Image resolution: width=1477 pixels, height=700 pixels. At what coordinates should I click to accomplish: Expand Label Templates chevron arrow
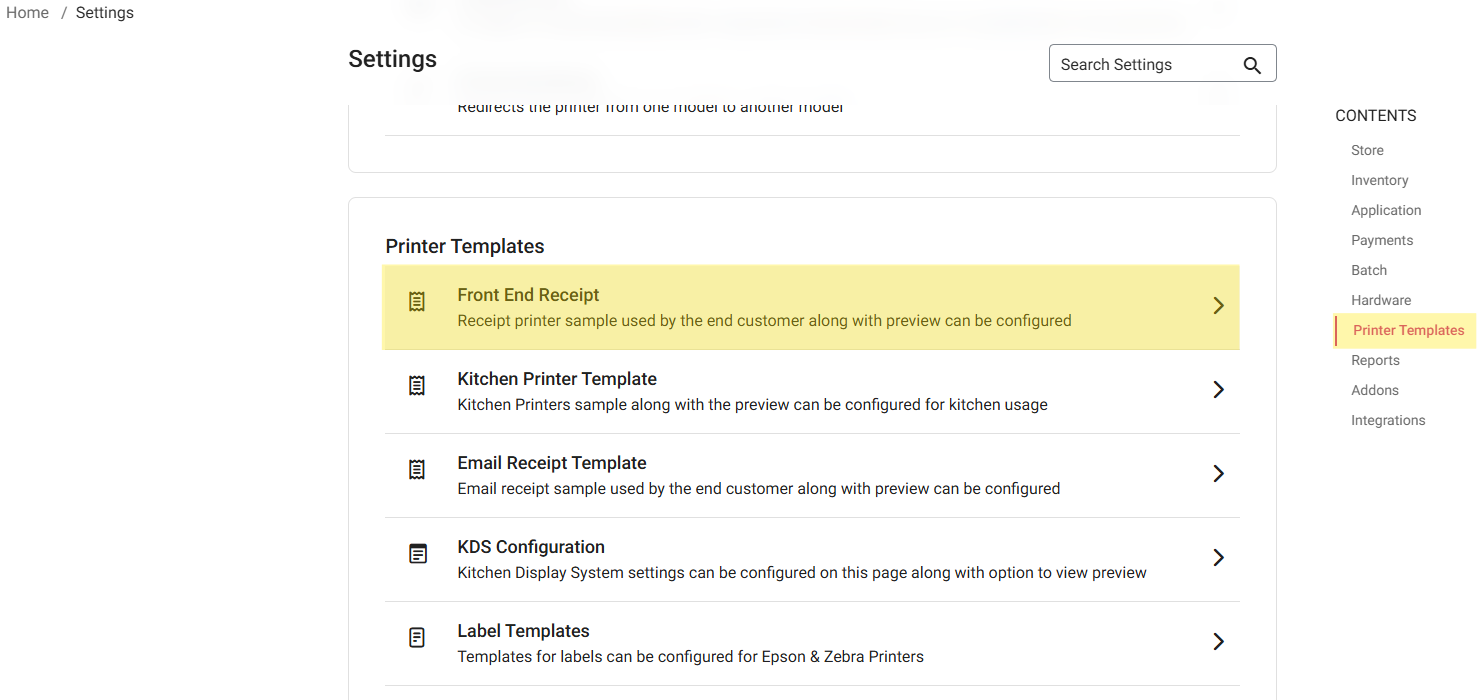tap(1218, 642)
